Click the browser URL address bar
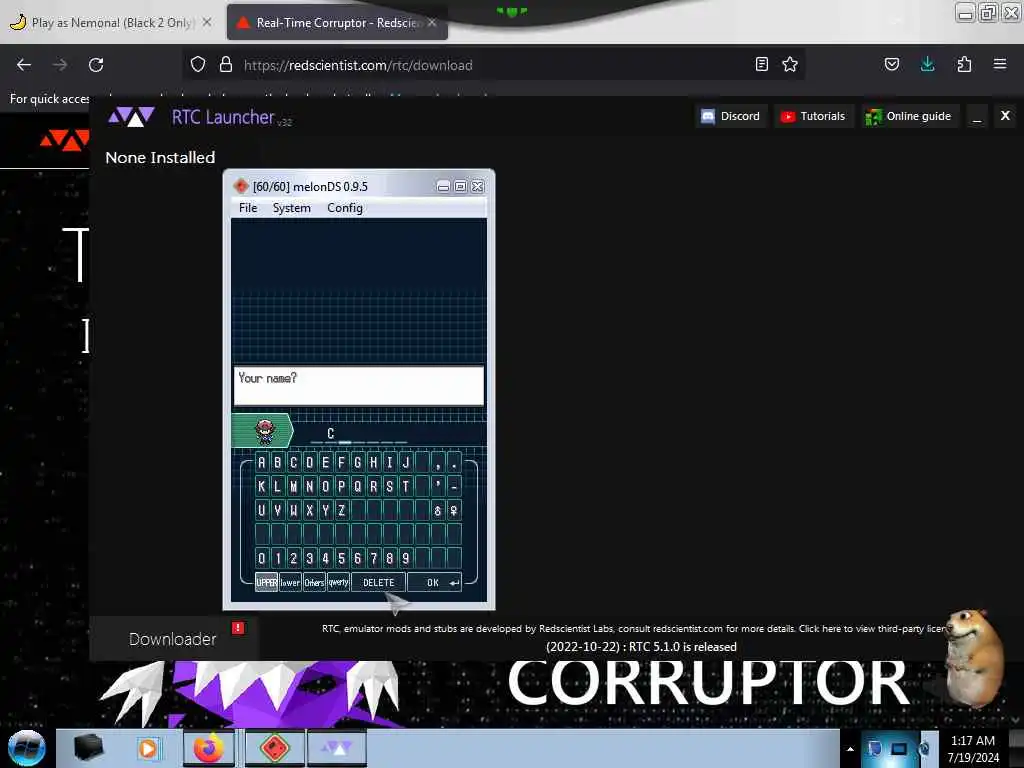Viewport: 1024px width, 768px height. click(x=496, y=65)
